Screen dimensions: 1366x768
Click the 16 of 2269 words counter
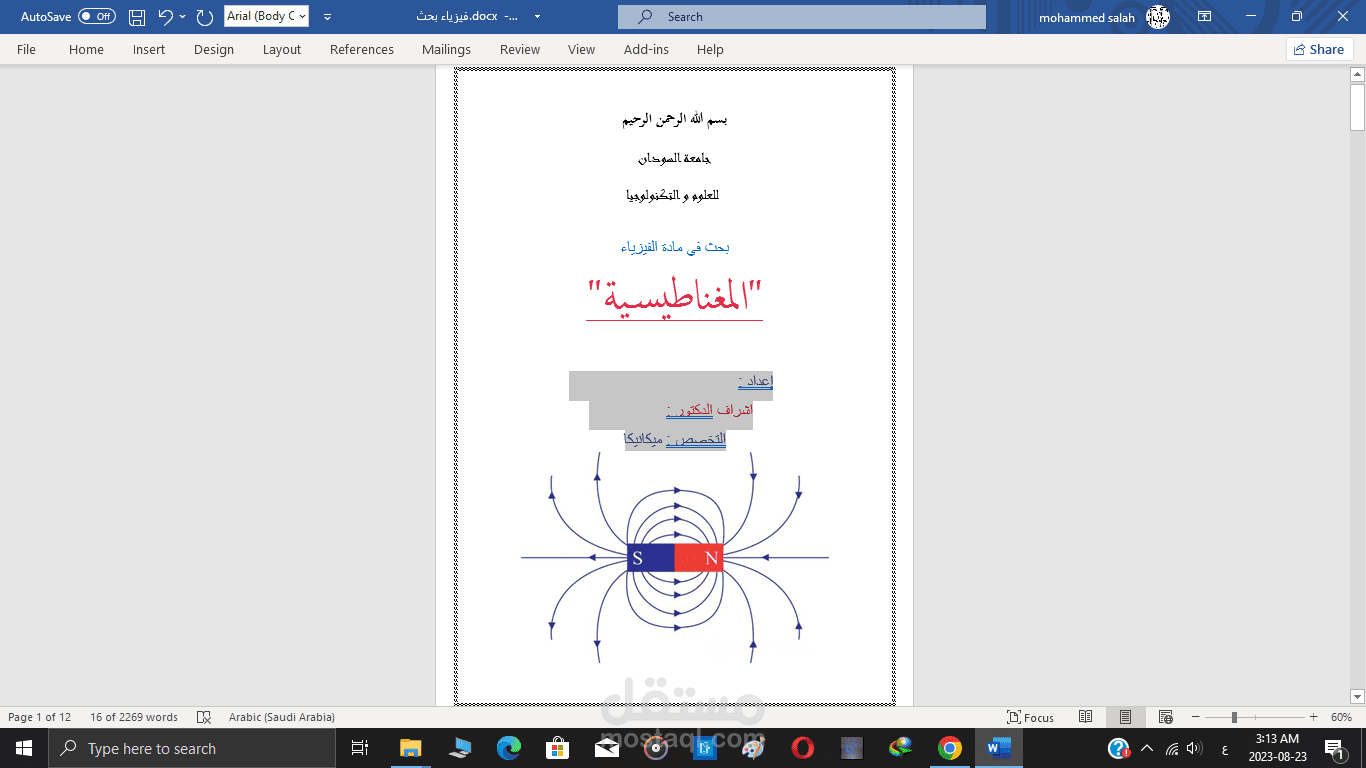pyautogui.click(x=134, y=717)
